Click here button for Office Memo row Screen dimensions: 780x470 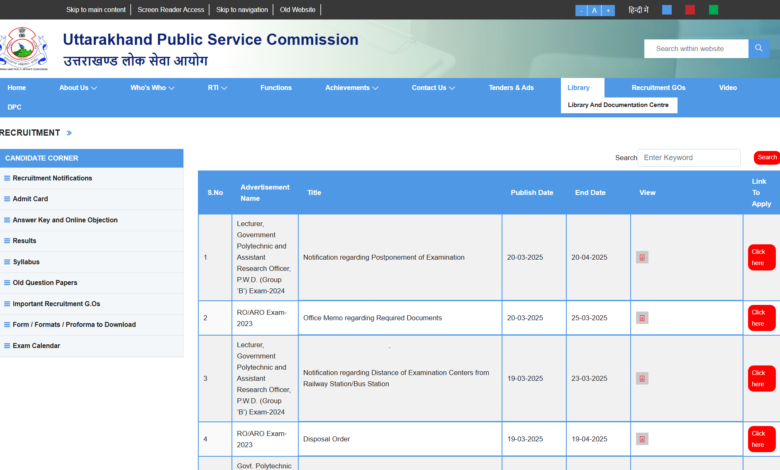(x=761, y=318)
